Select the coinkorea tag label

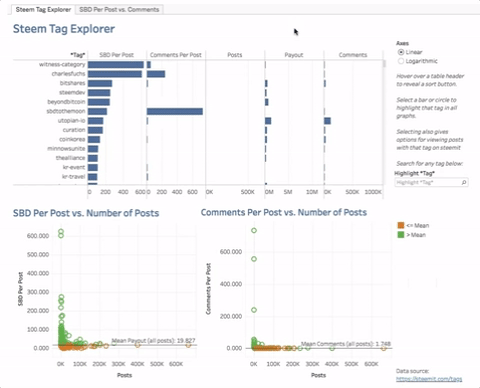tap(72, 139)
